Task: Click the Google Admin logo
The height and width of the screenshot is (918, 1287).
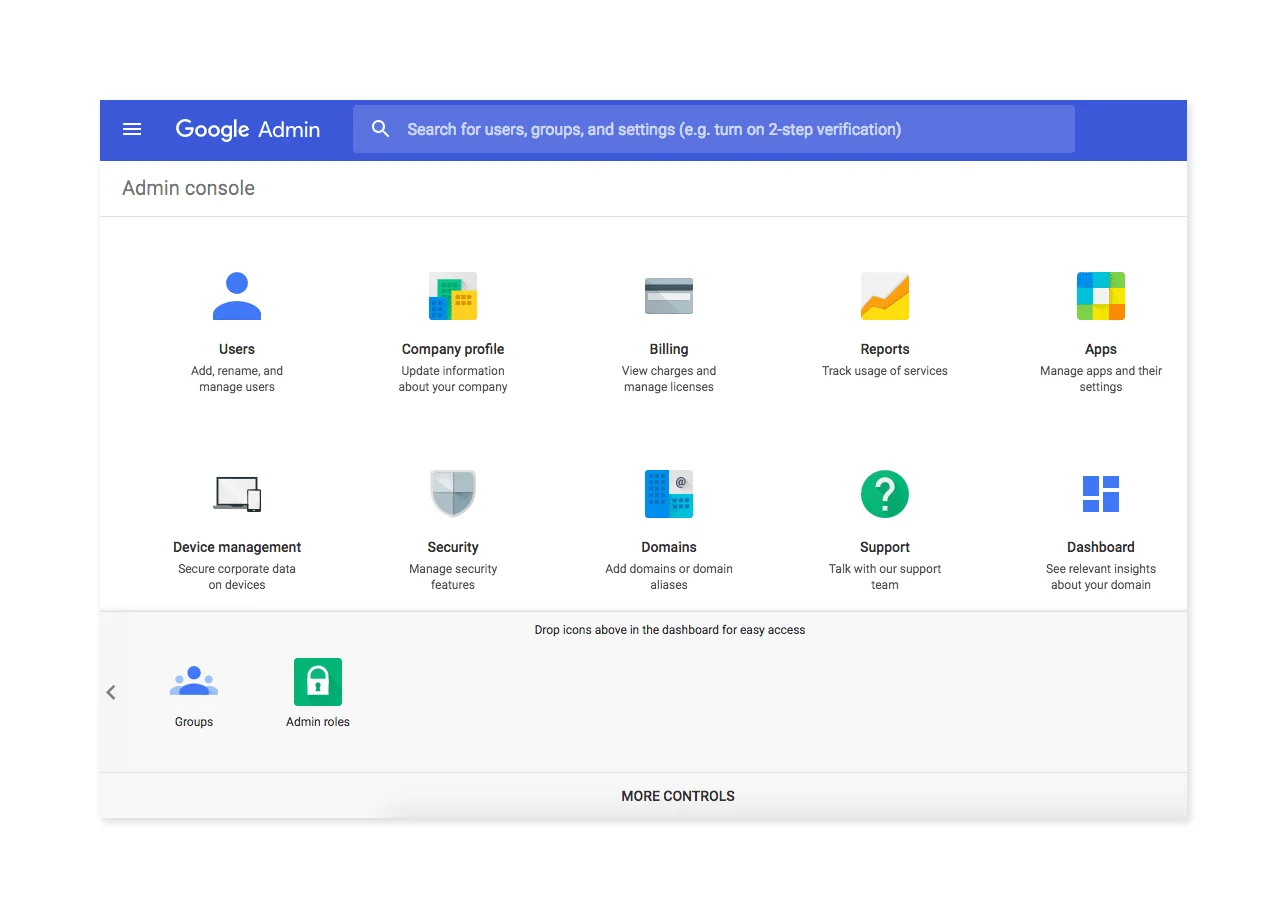Action: point(248,129)
